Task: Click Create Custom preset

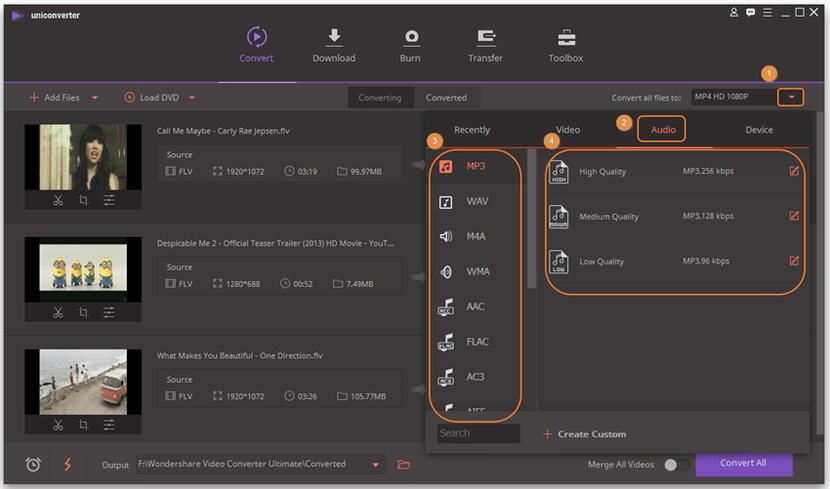Action: pos(584,434)
